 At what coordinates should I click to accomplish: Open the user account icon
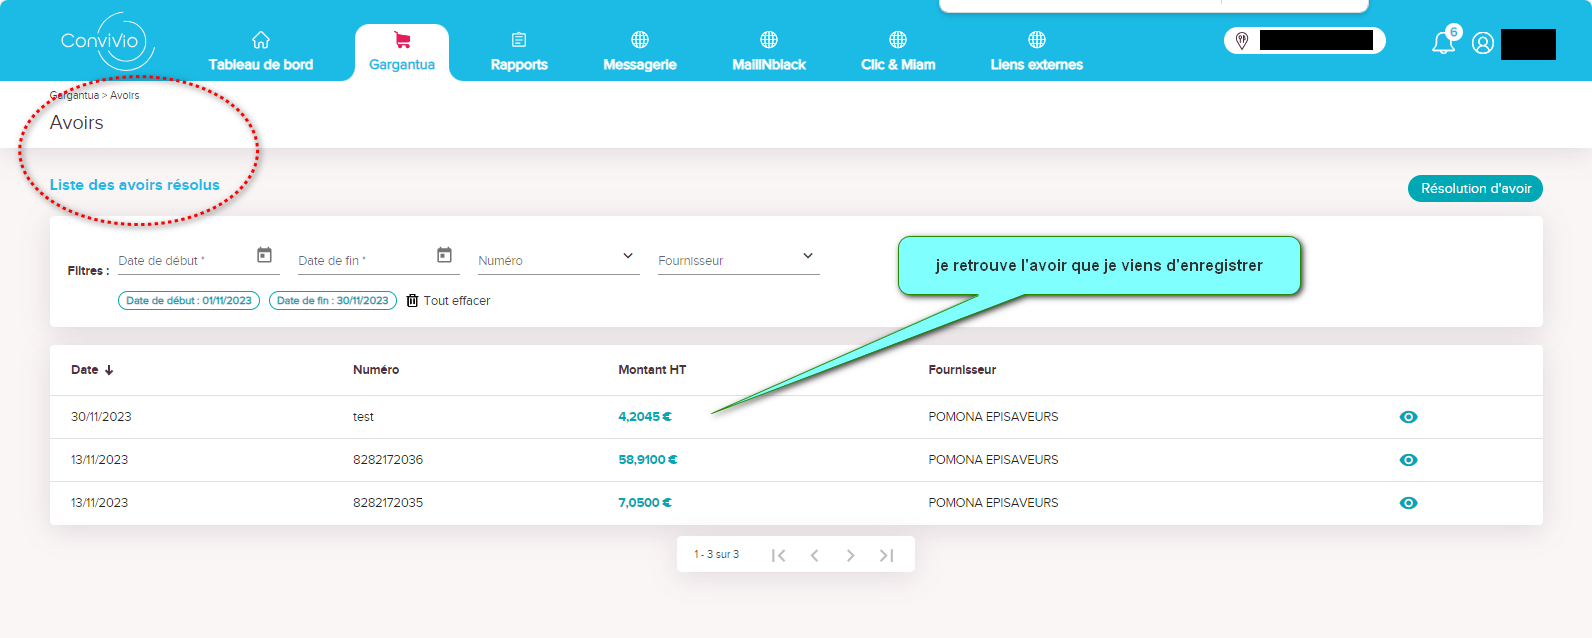(x=1483, y=43)
